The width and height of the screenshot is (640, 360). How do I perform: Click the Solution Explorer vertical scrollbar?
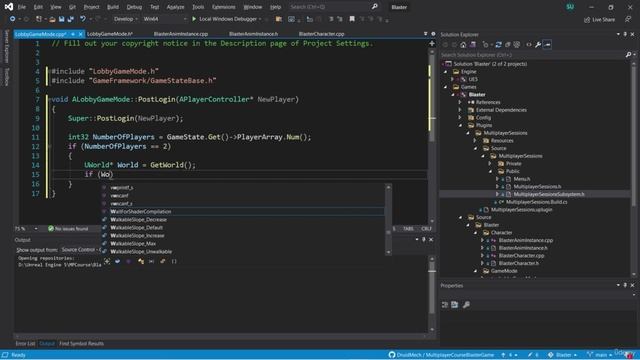[633, 169]
